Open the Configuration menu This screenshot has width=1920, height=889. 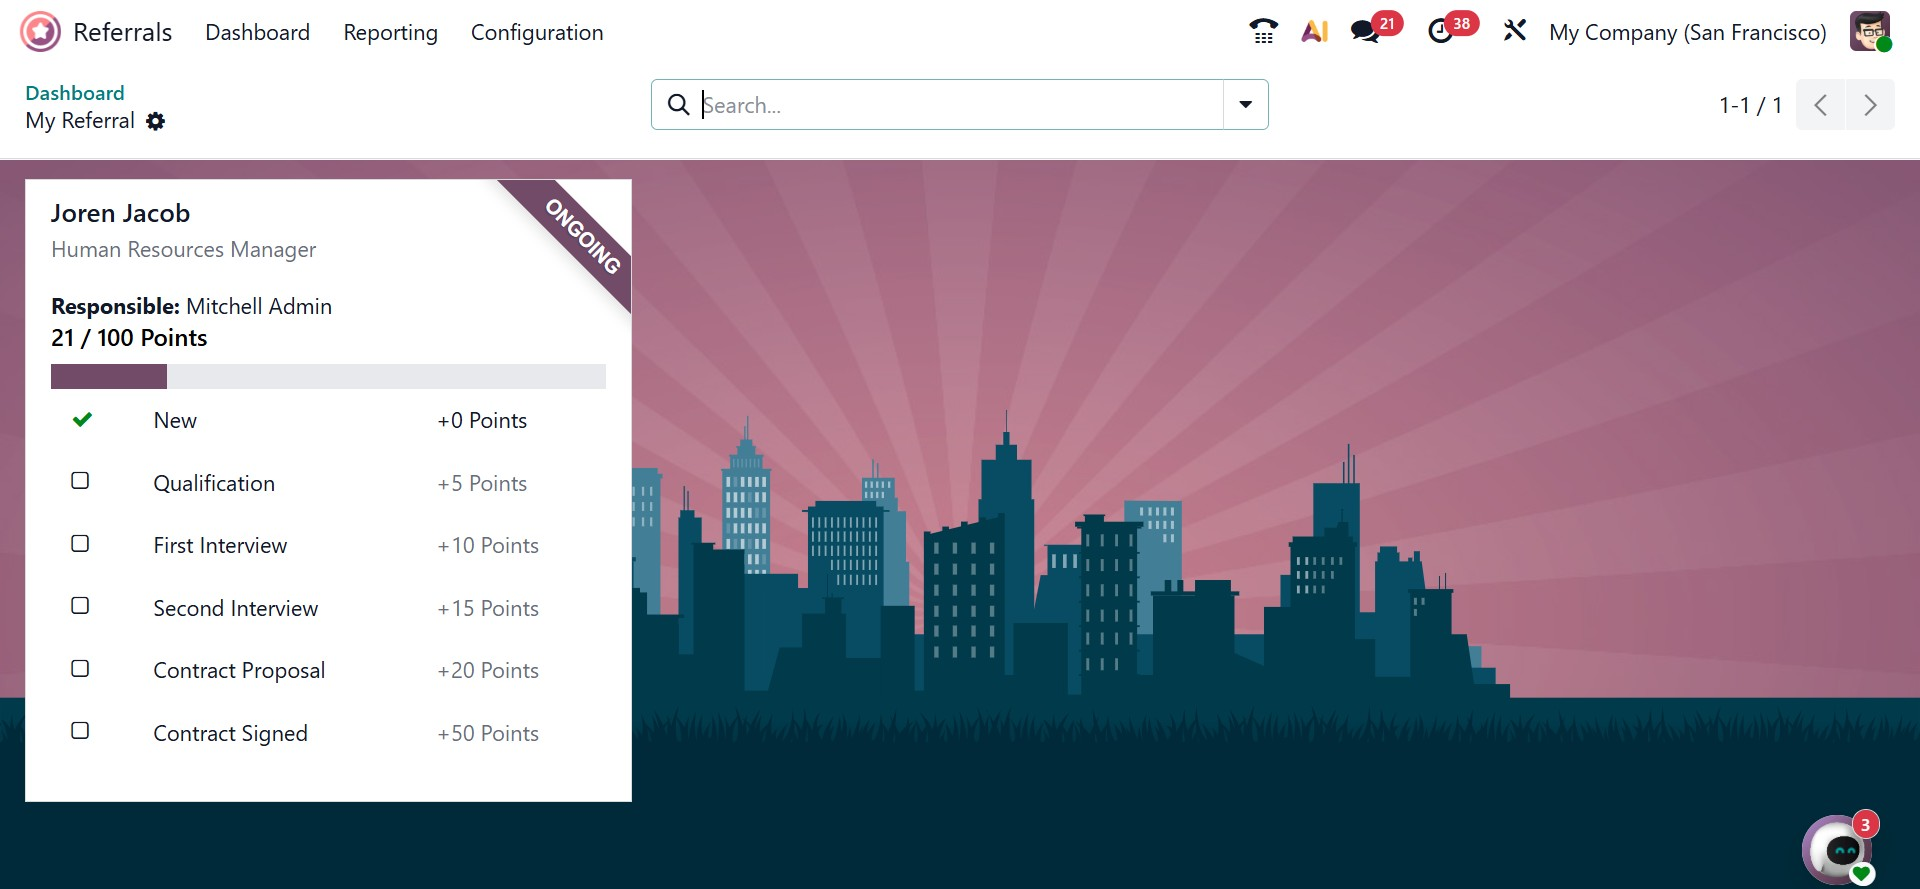[x=537, y=33]
